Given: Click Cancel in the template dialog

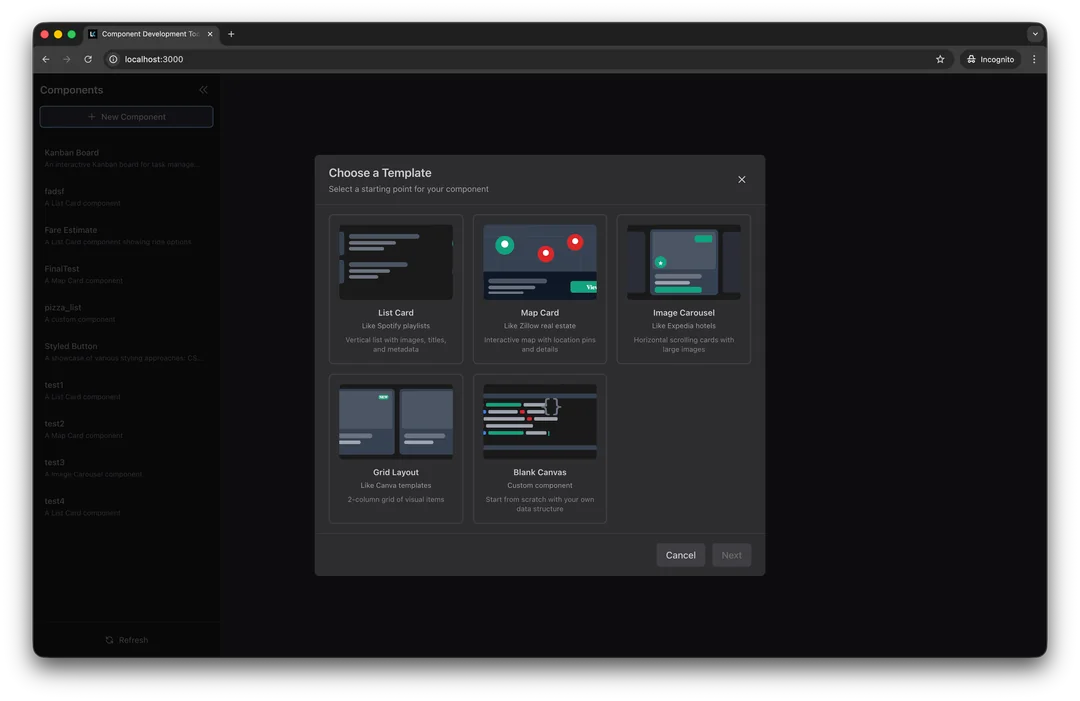Looking at the screenshot, I should 680,554.
